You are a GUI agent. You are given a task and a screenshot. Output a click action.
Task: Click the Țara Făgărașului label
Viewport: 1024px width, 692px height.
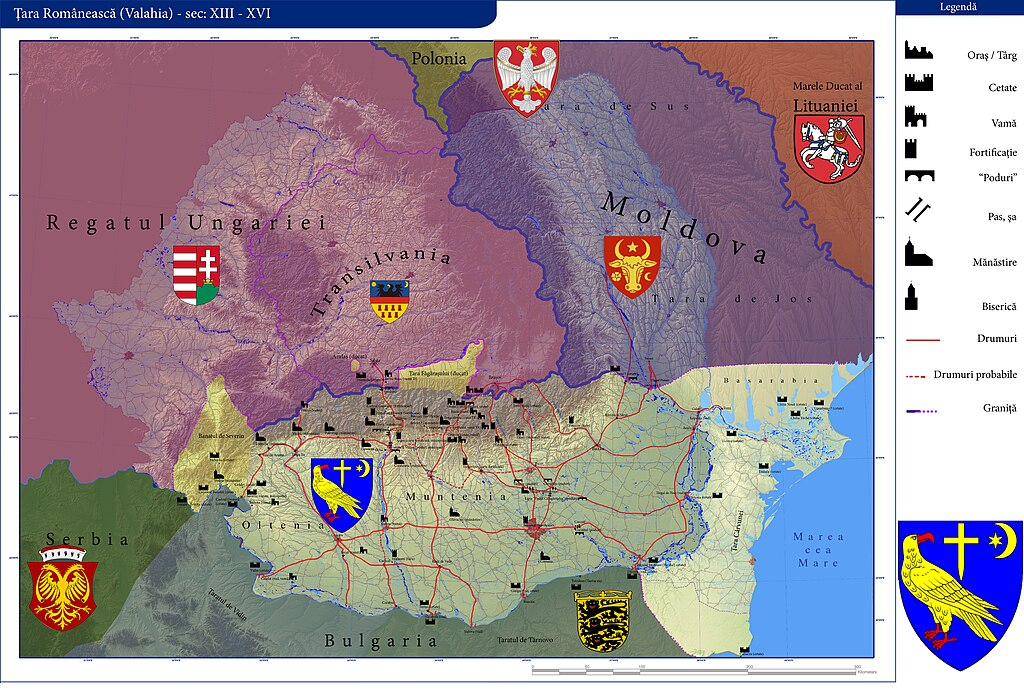tap(439, 374)
